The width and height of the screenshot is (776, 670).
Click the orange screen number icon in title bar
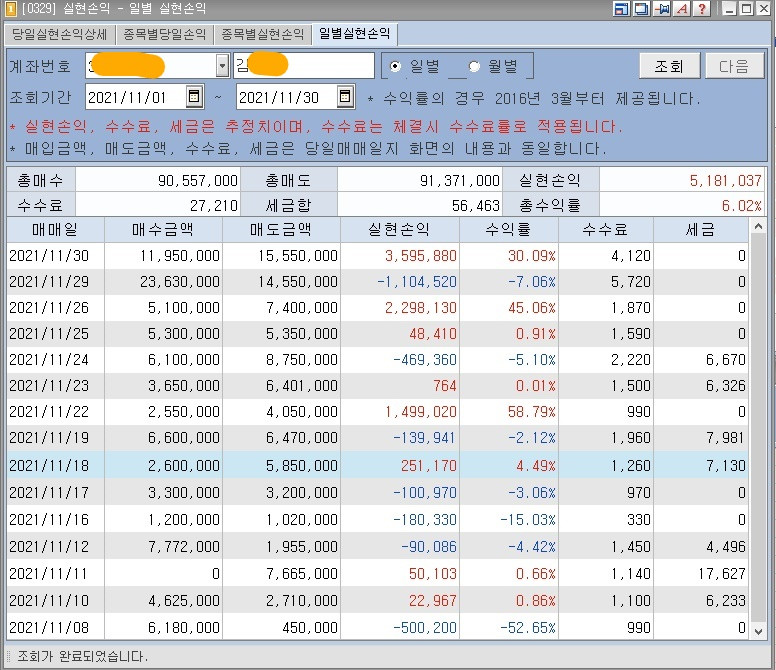10,8
